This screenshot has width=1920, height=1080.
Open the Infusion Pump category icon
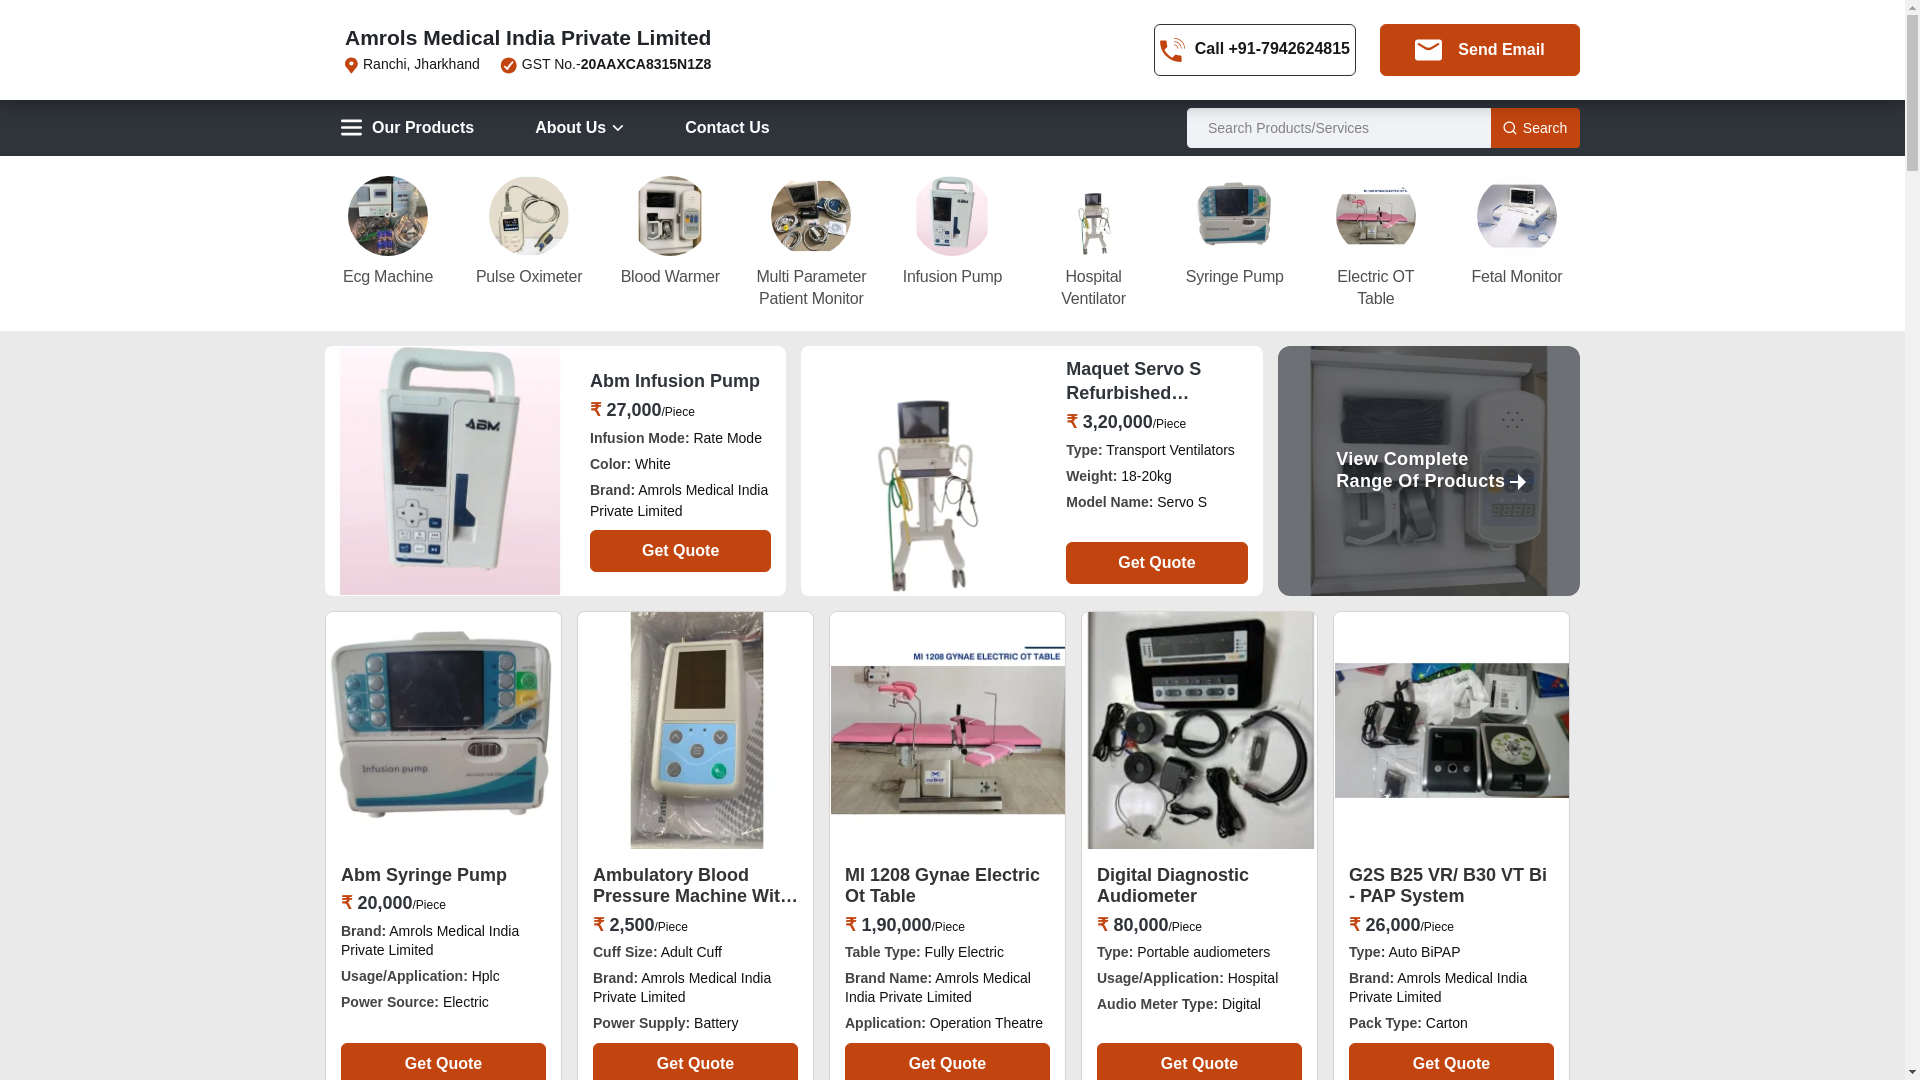(952, 216)
